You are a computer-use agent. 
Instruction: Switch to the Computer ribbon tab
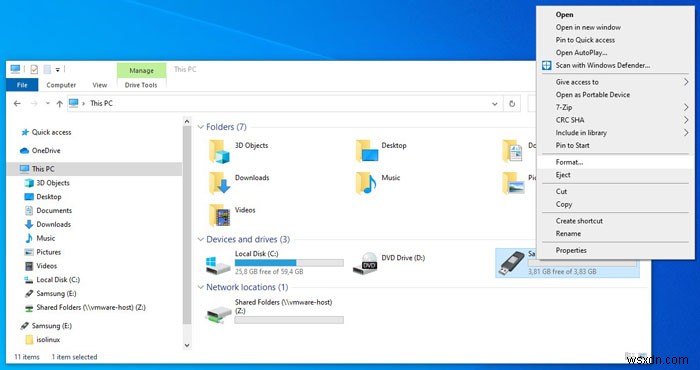click(61, 85)
